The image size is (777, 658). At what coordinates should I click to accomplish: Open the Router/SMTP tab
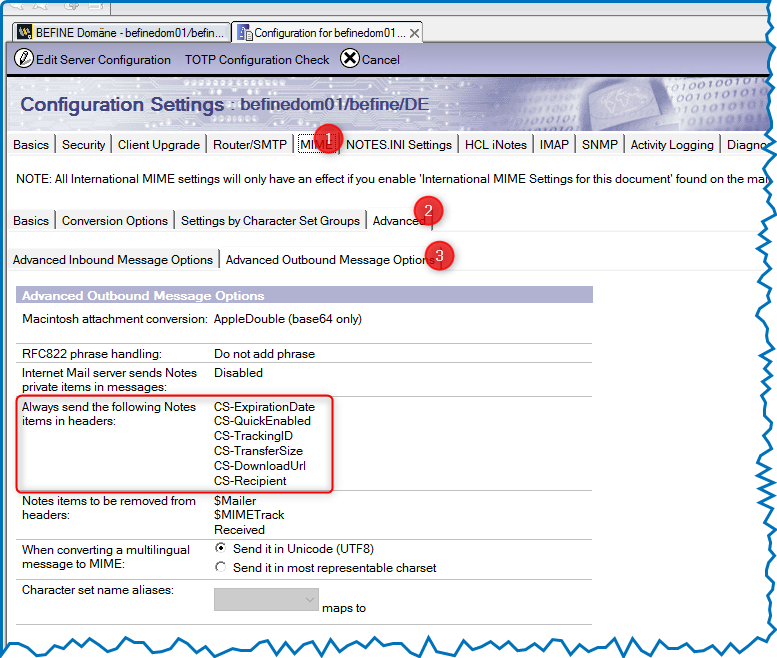pos(249,145)
